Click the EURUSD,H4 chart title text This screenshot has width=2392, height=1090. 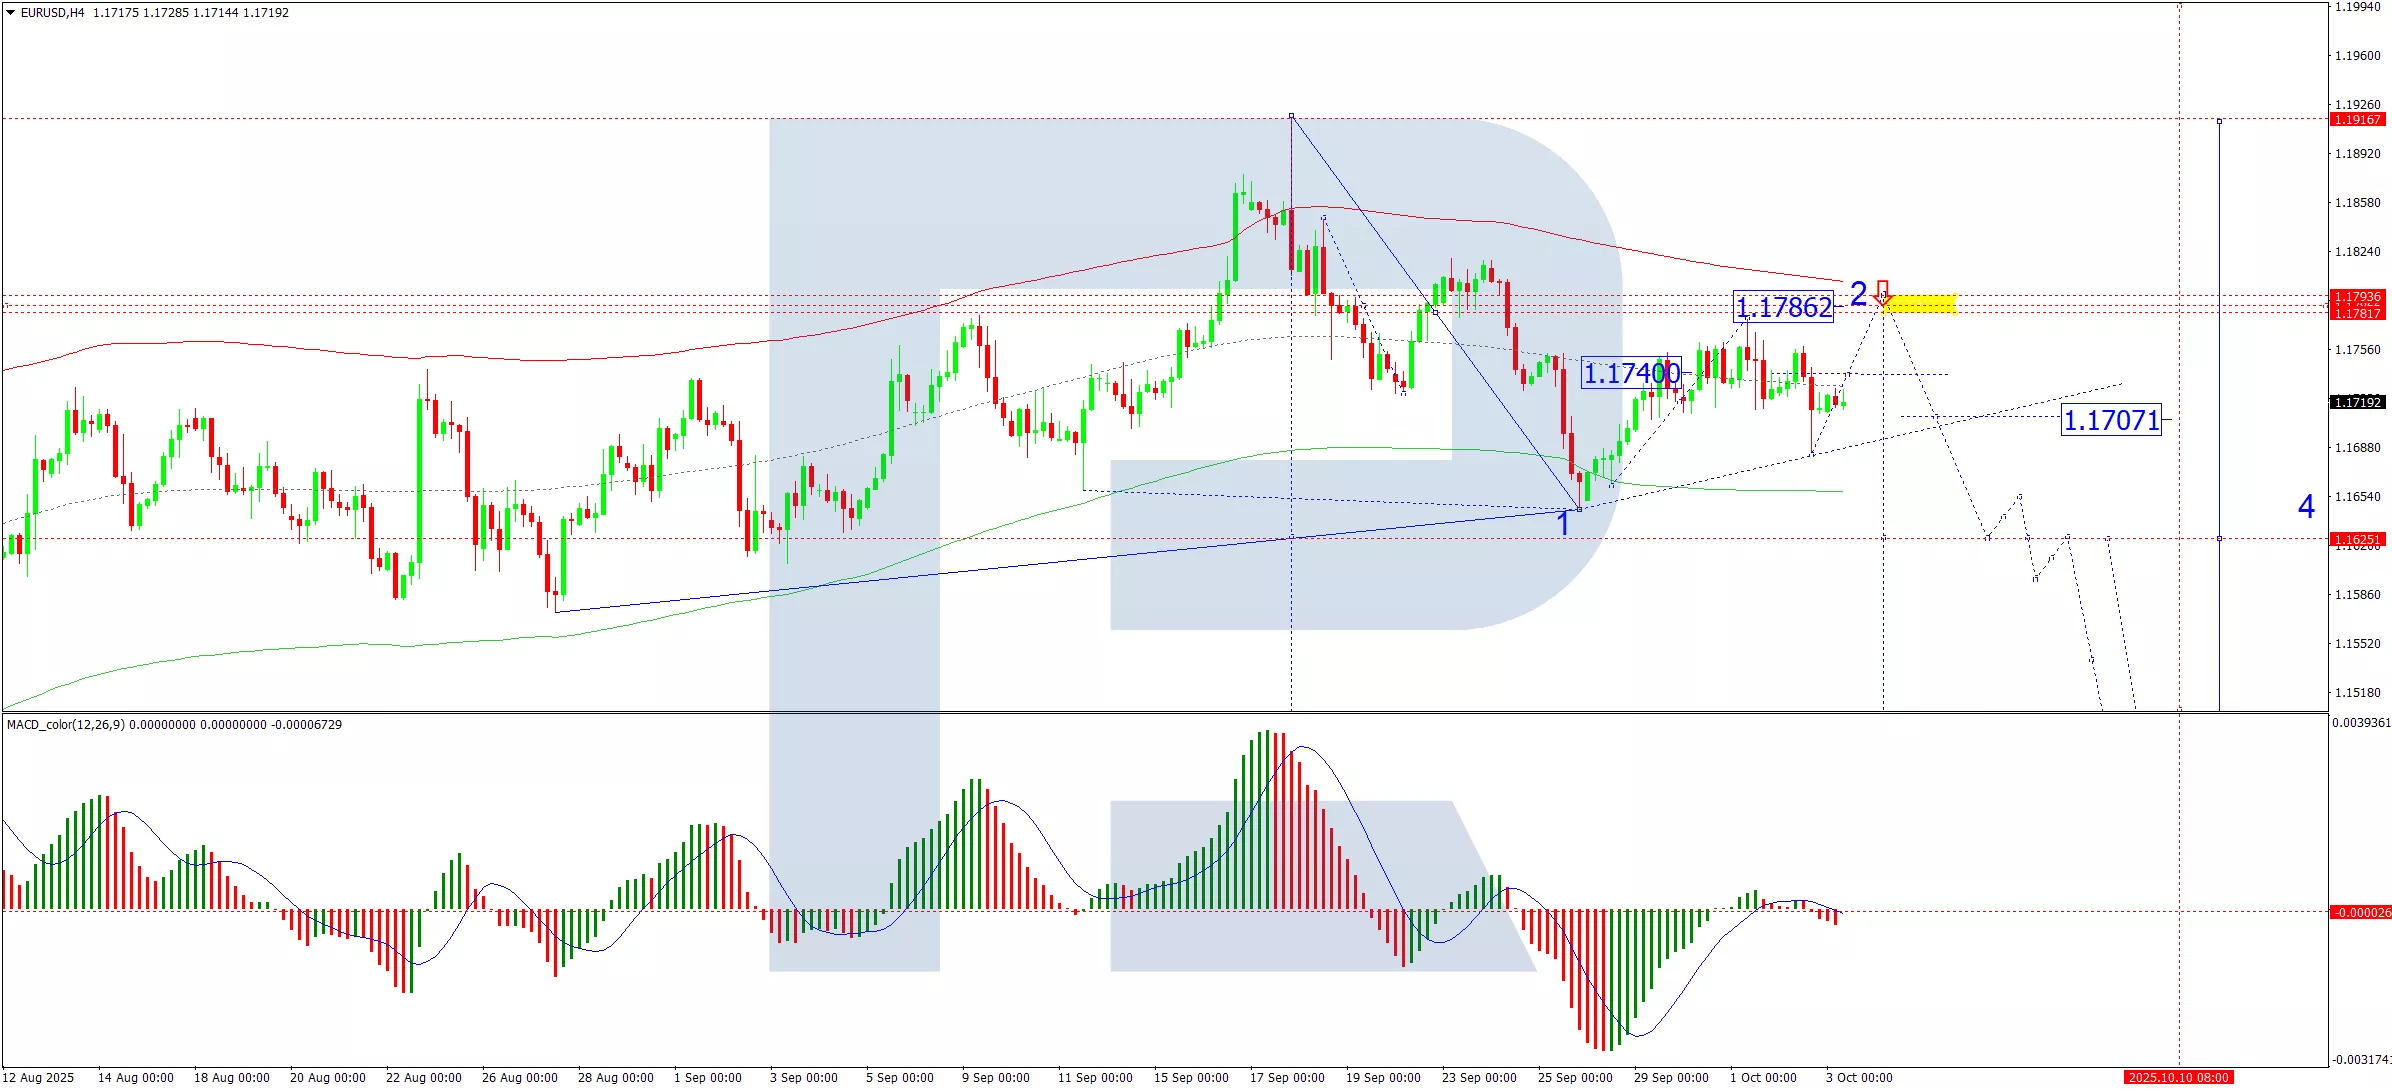coord(52,13)
